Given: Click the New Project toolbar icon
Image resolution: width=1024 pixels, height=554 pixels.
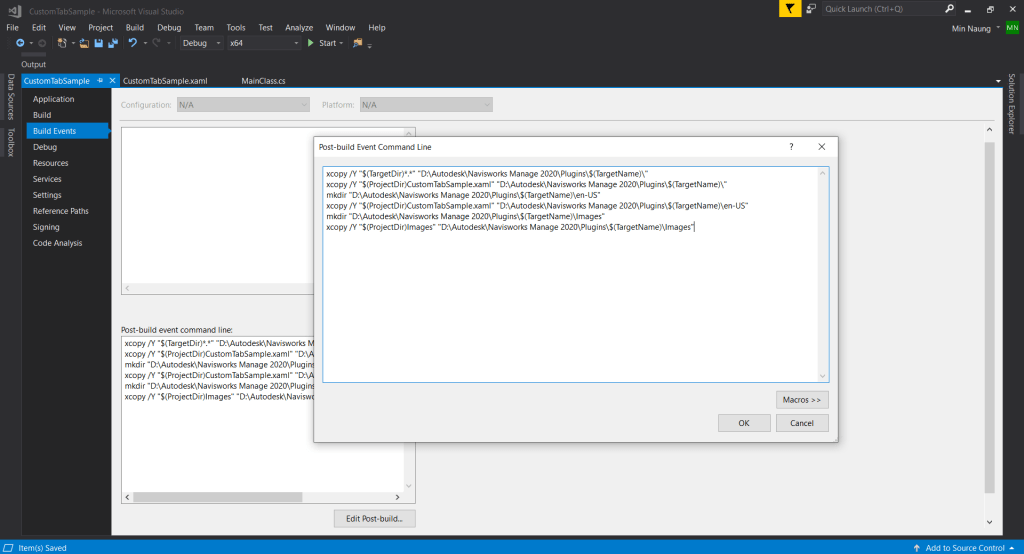Looking at the screenshot, I should 63,43.
